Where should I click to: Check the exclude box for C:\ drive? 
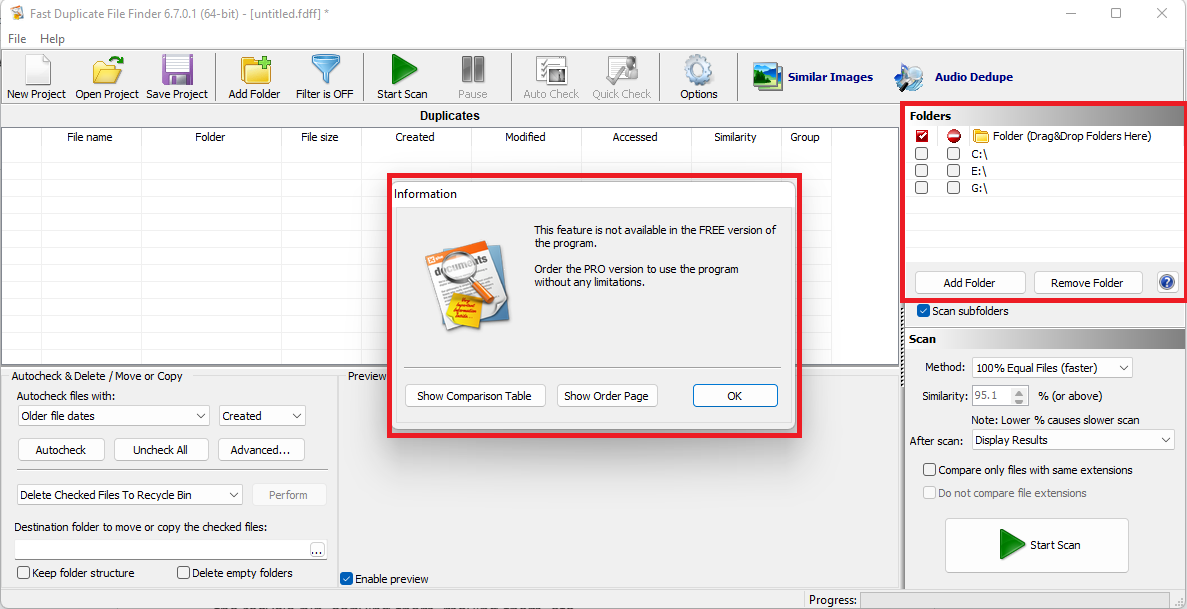click(954, 154)
